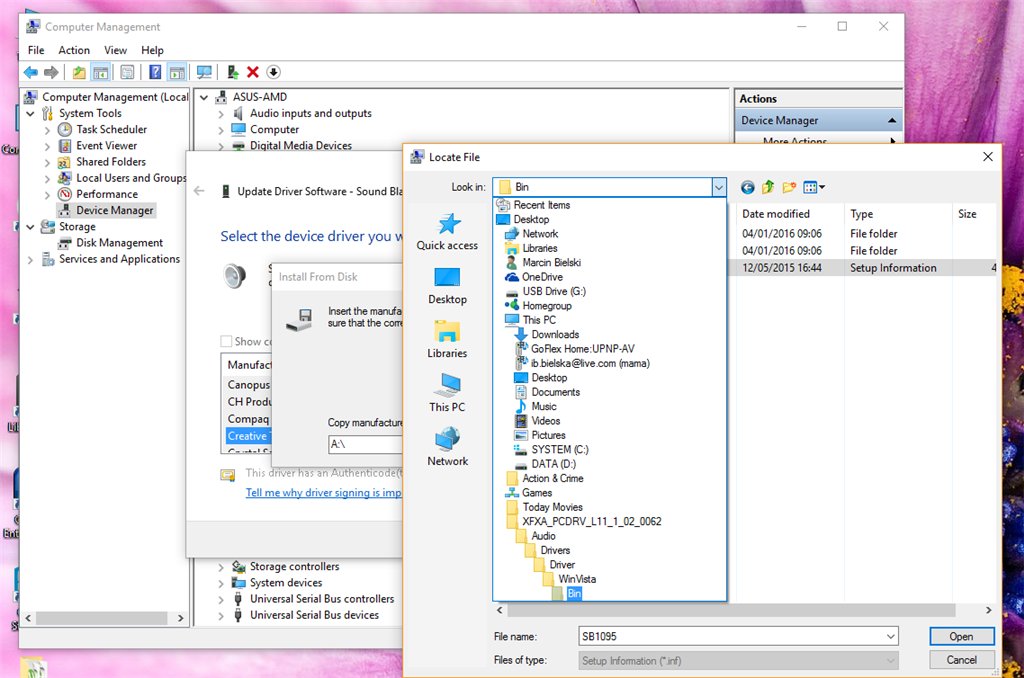Select Device Manager in console tree
This screenshot has width=1024, height=678.
[114, 210]
